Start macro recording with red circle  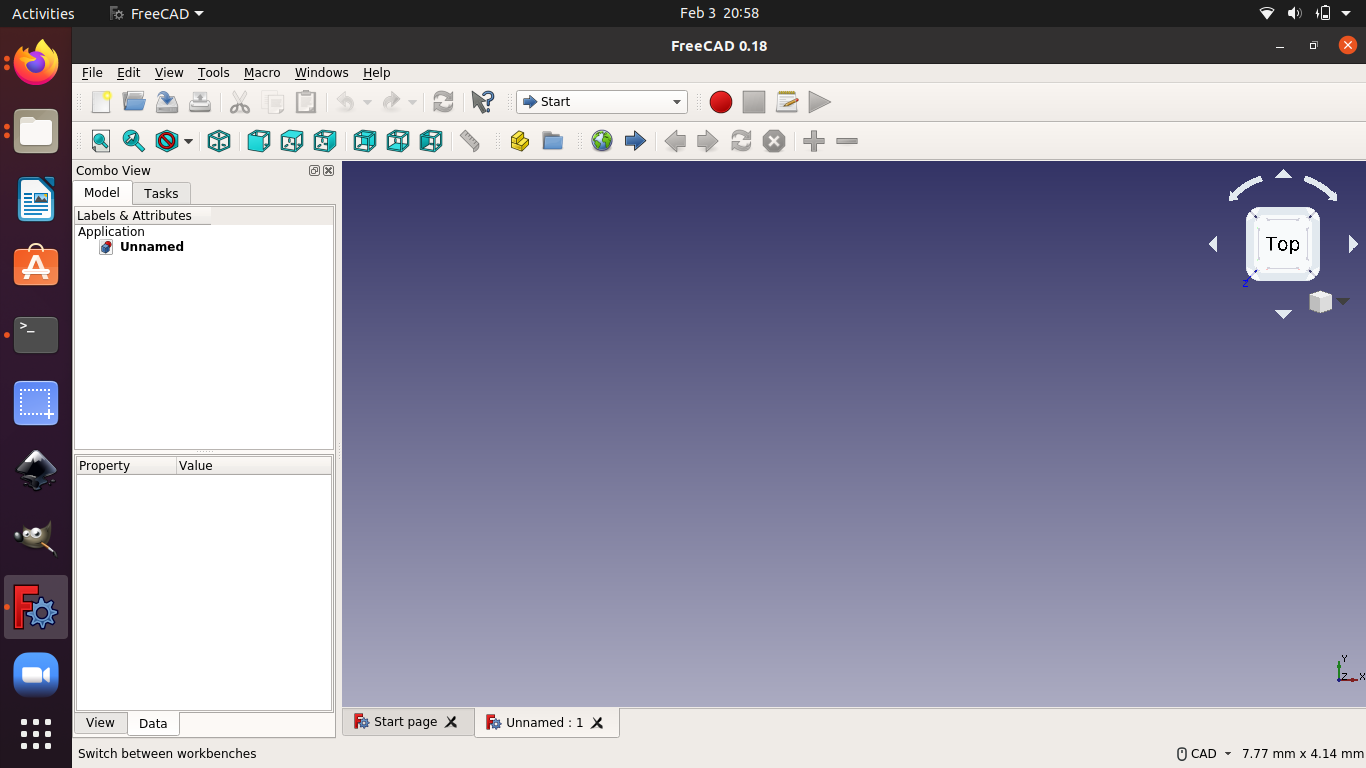(x=721, y=102)
